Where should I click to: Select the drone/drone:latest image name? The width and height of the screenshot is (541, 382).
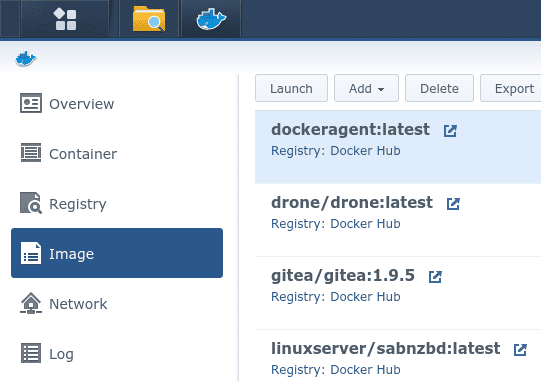coord(352,203)
